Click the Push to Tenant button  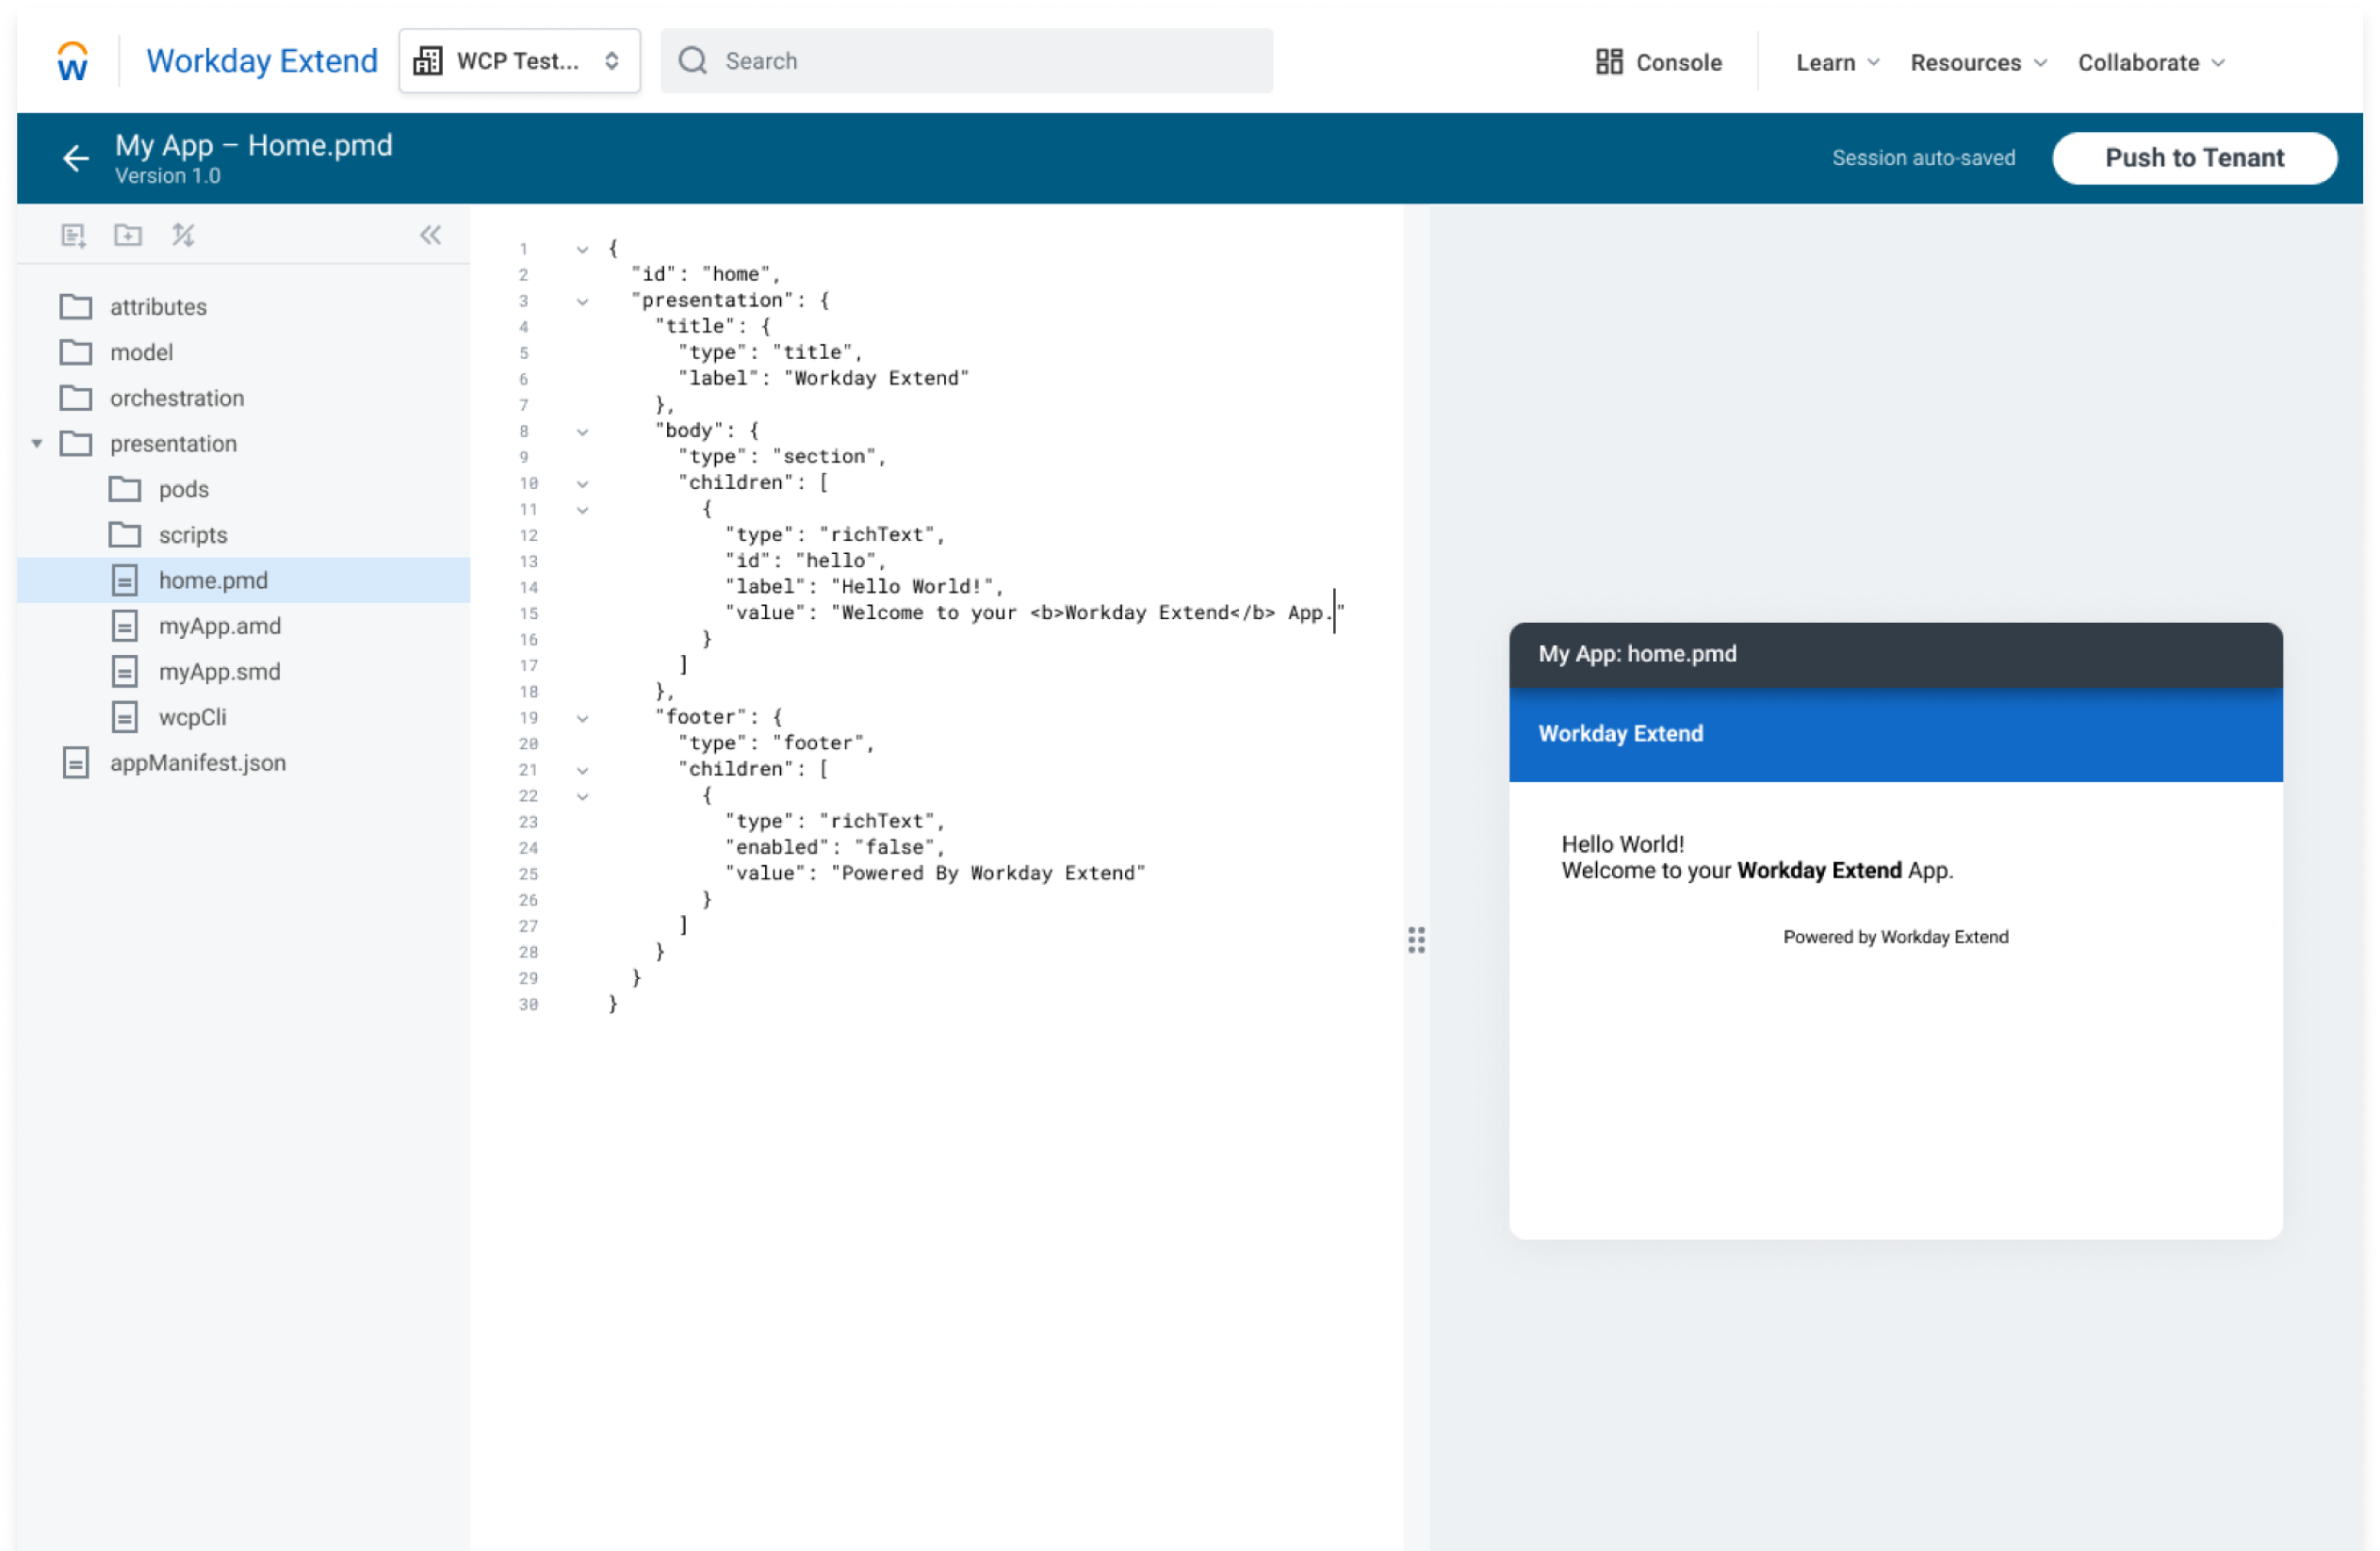pos(2195,158)
